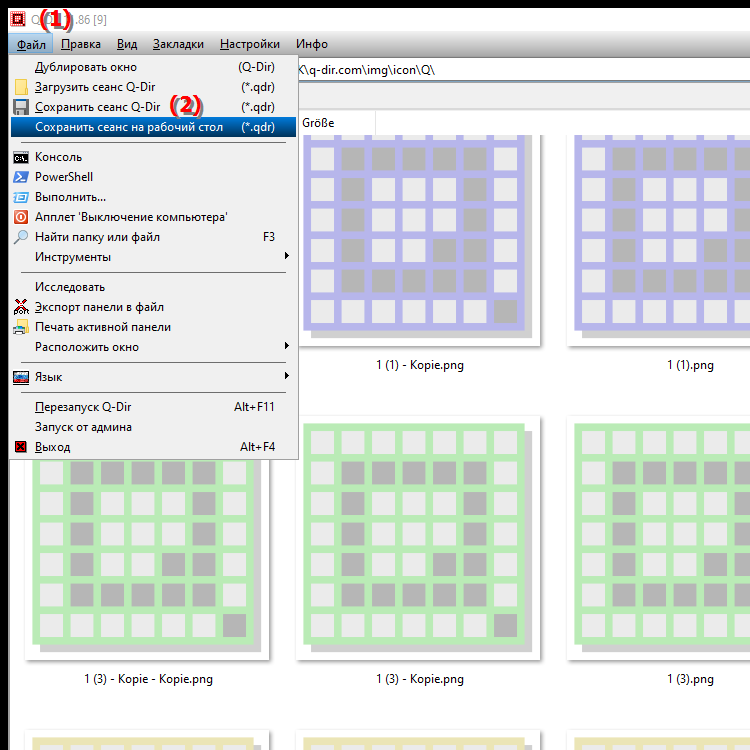Choose Исследовать menu entry
Viewport: 750px width, 750px height.
click(x=153, y=287)
